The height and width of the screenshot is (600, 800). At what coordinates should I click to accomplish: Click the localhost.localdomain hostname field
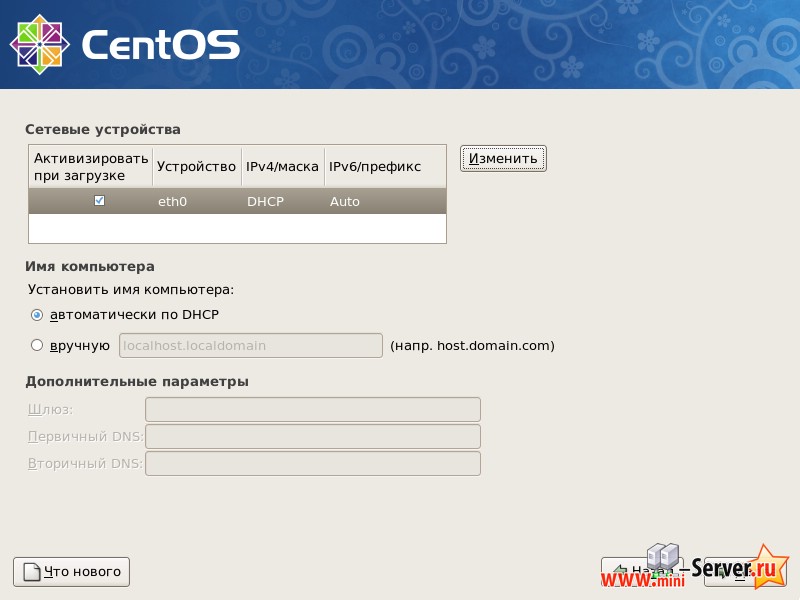coord(251,345)
